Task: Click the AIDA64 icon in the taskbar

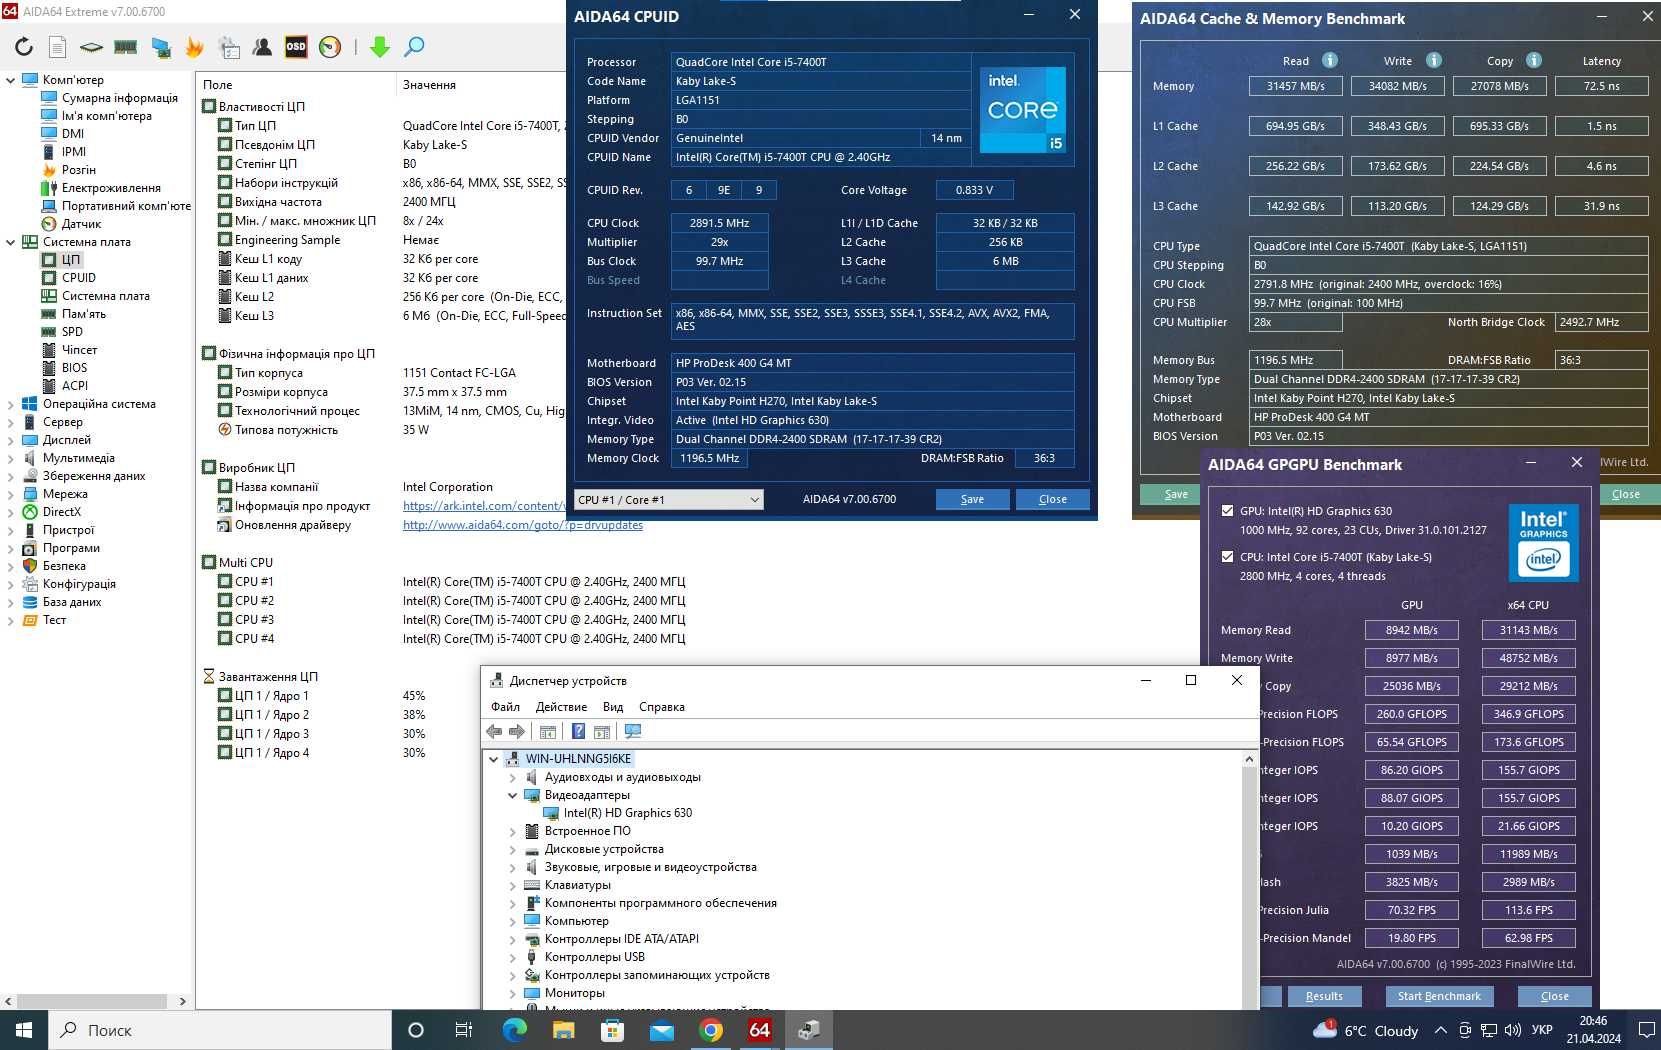Action: (x=760, y=1030)
